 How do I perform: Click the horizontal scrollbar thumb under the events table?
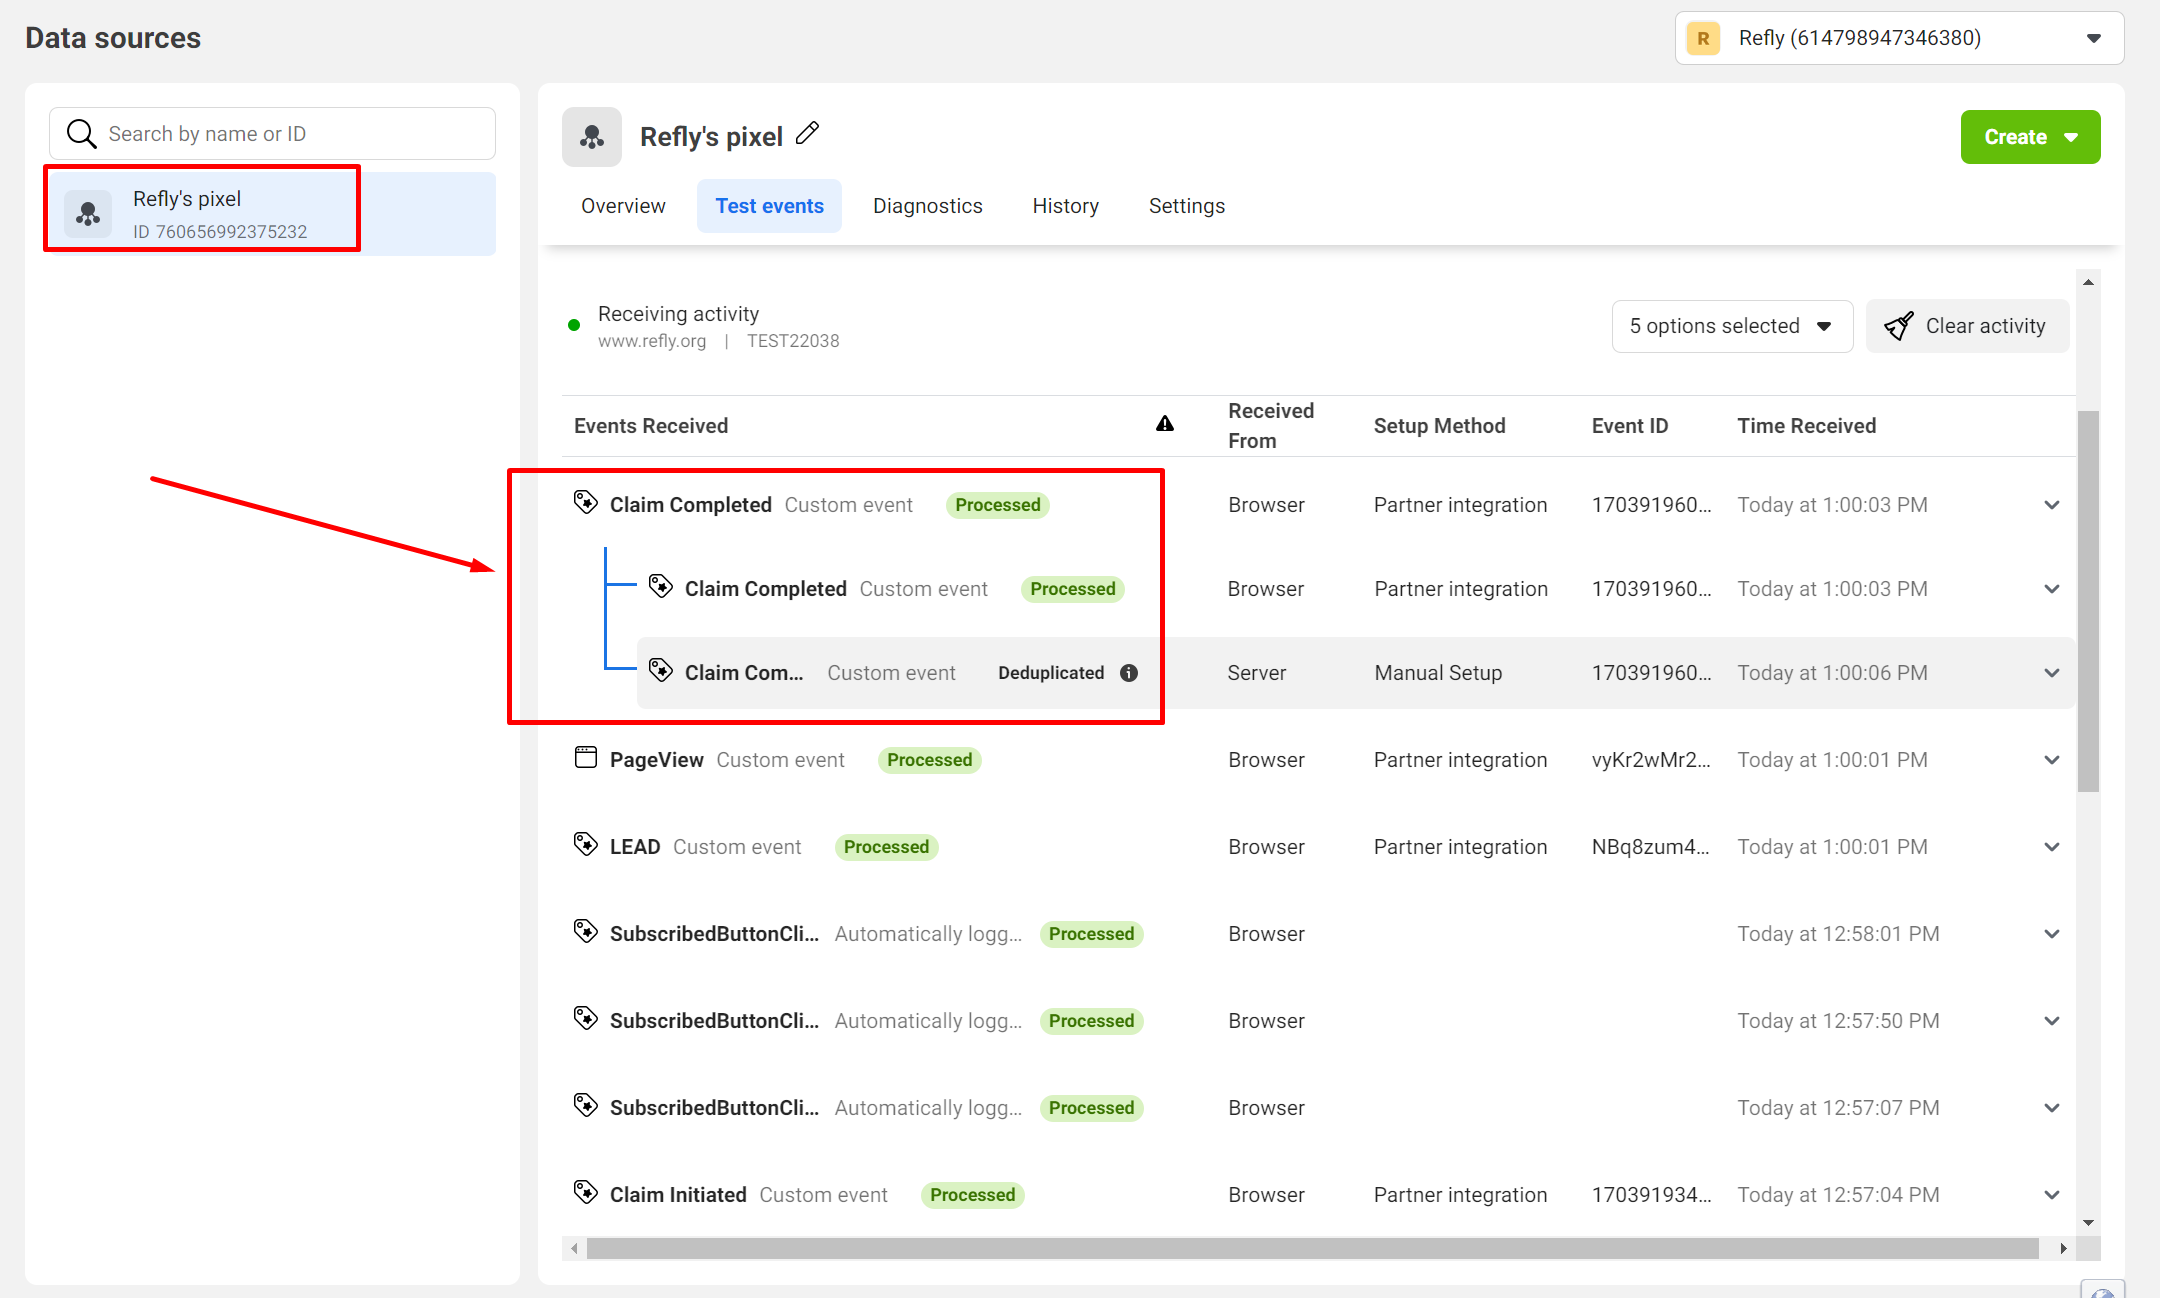tap(1312, 1248)
